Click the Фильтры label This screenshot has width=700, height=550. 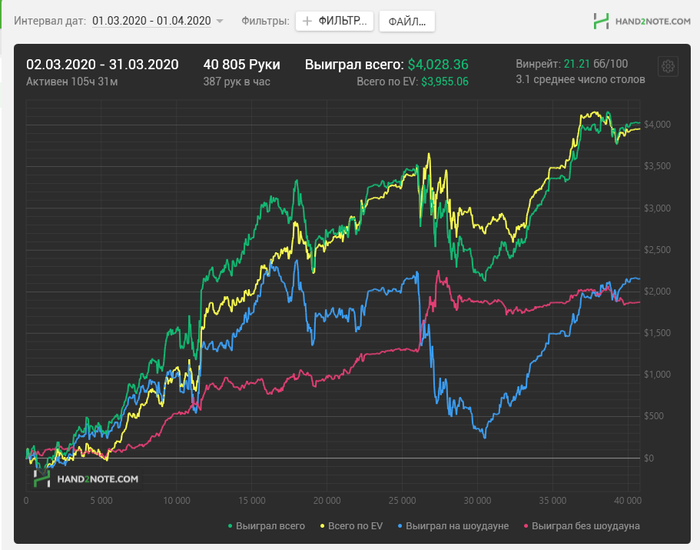coord(265,21)
